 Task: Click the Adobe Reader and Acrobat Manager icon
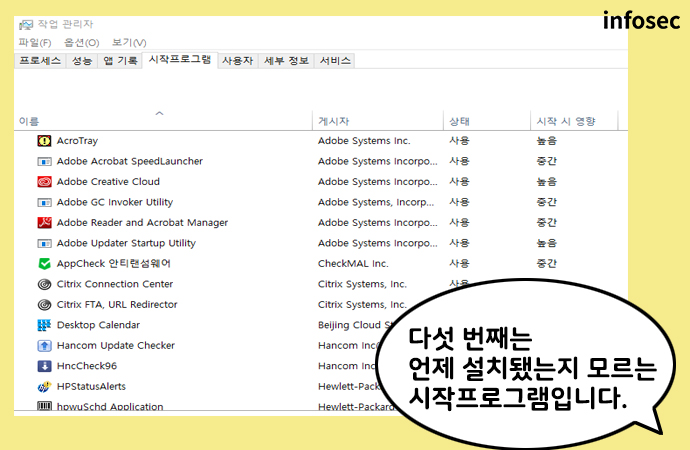[x=44, y=223]
